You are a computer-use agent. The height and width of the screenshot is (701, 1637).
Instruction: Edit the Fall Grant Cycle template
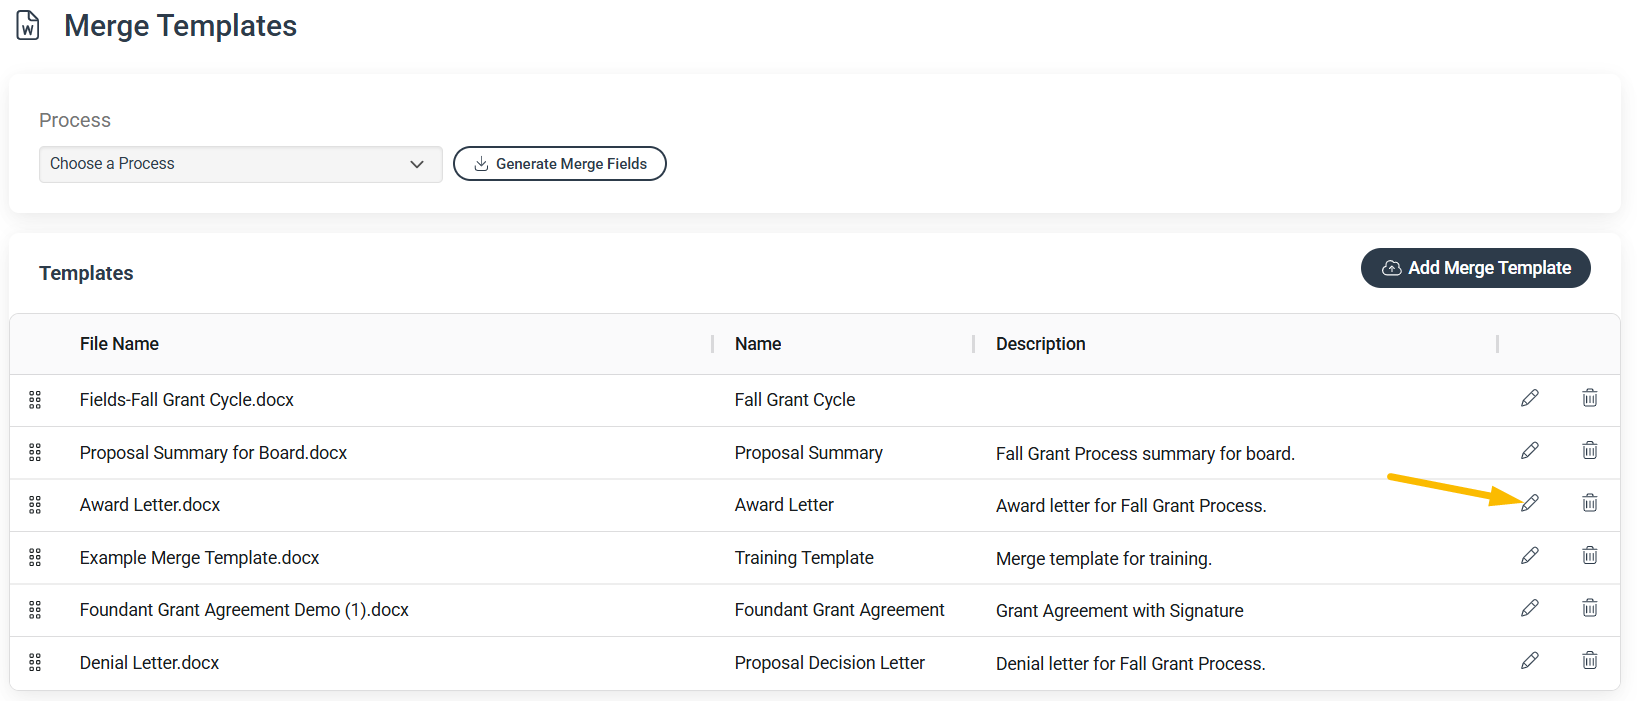(x=1530, y=398)
